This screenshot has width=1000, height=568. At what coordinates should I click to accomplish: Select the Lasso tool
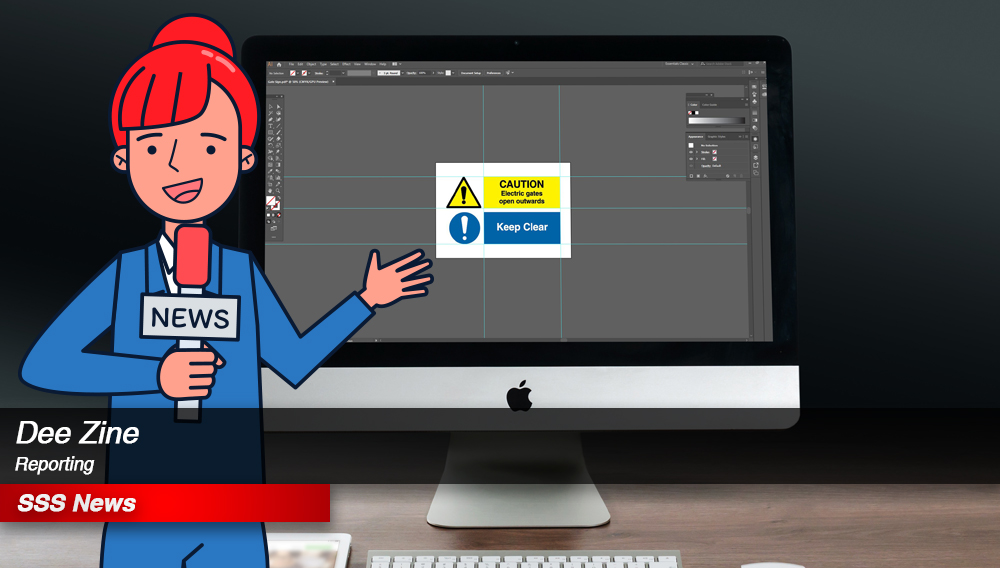pos(278,113)
